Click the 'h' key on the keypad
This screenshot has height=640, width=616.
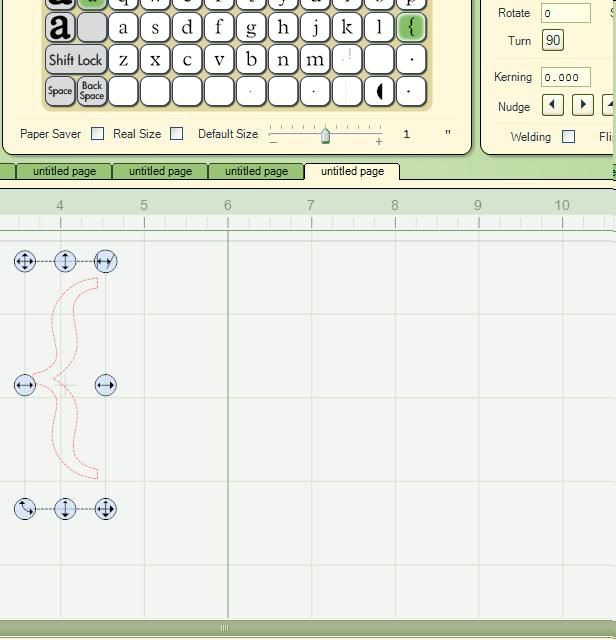point(283,27)
